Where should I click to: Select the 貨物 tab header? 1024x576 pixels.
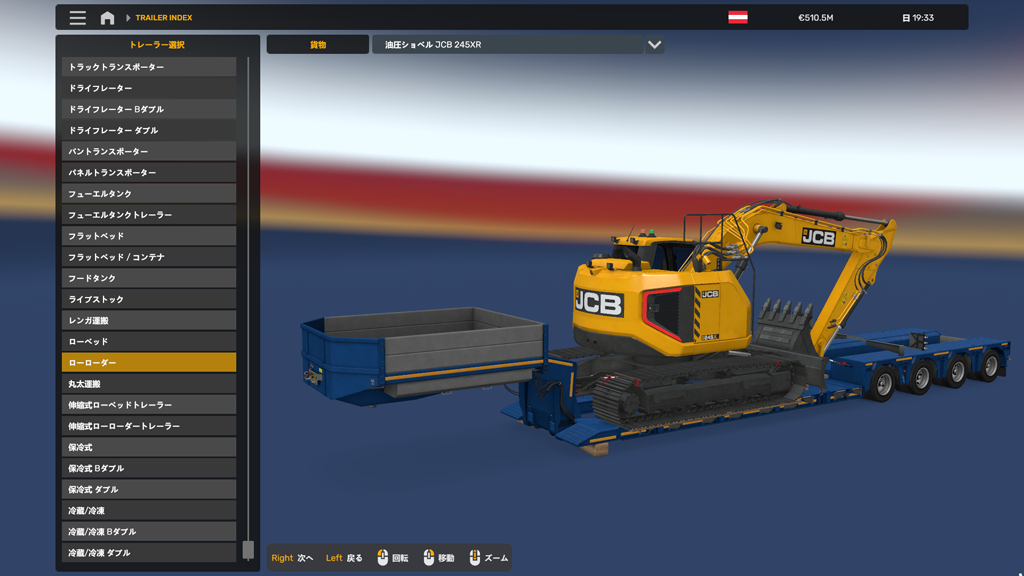point(317,45)
